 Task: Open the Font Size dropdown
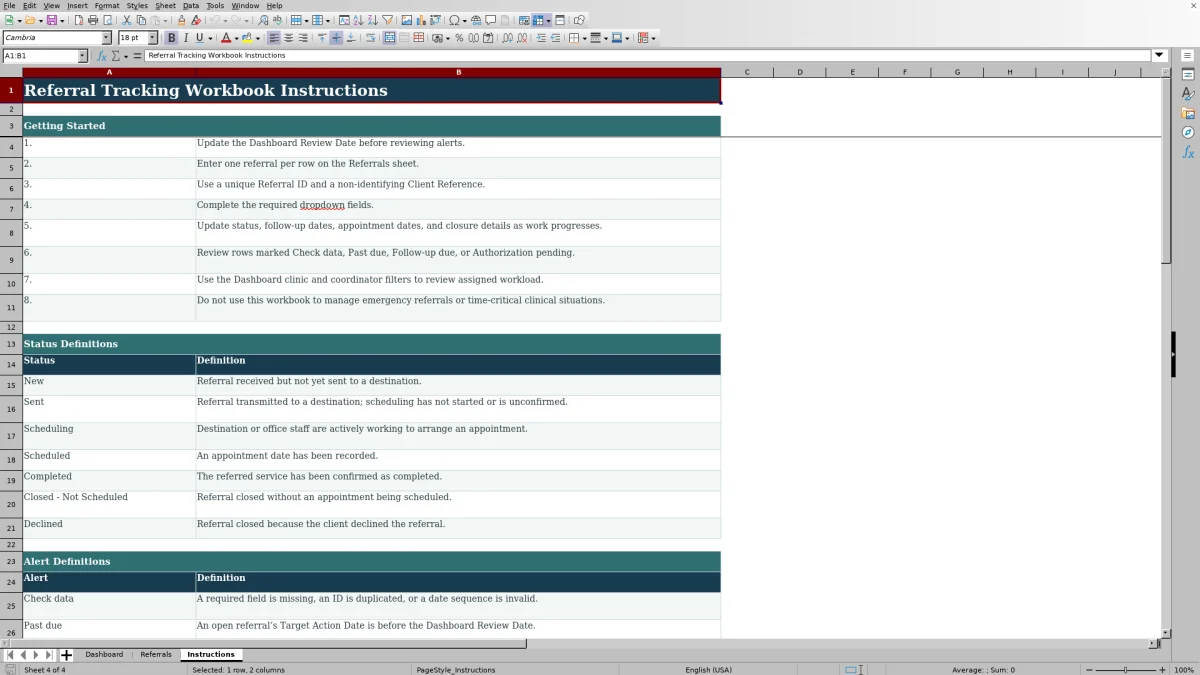click(x=153, y=38)
